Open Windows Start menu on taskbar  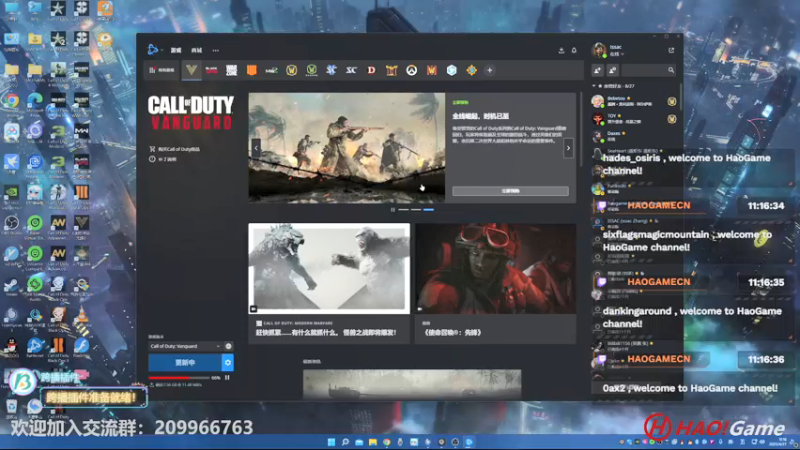[331, 442]
